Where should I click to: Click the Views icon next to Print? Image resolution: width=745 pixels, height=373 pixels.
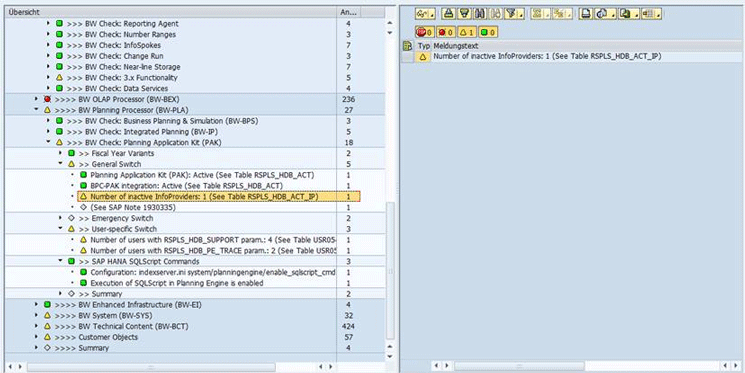pyautogui.click(x=602, y=14)
